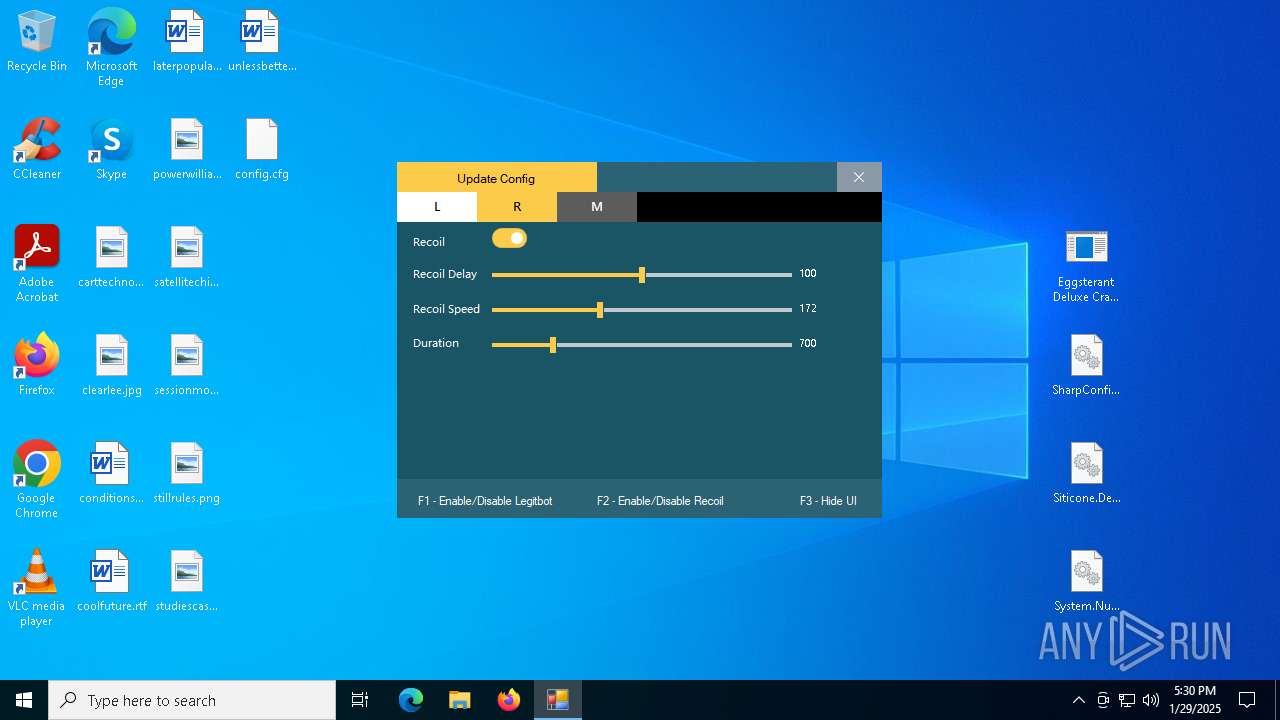Select the System.Nu file icon

pyautogui.click(x=1086, y=582)
